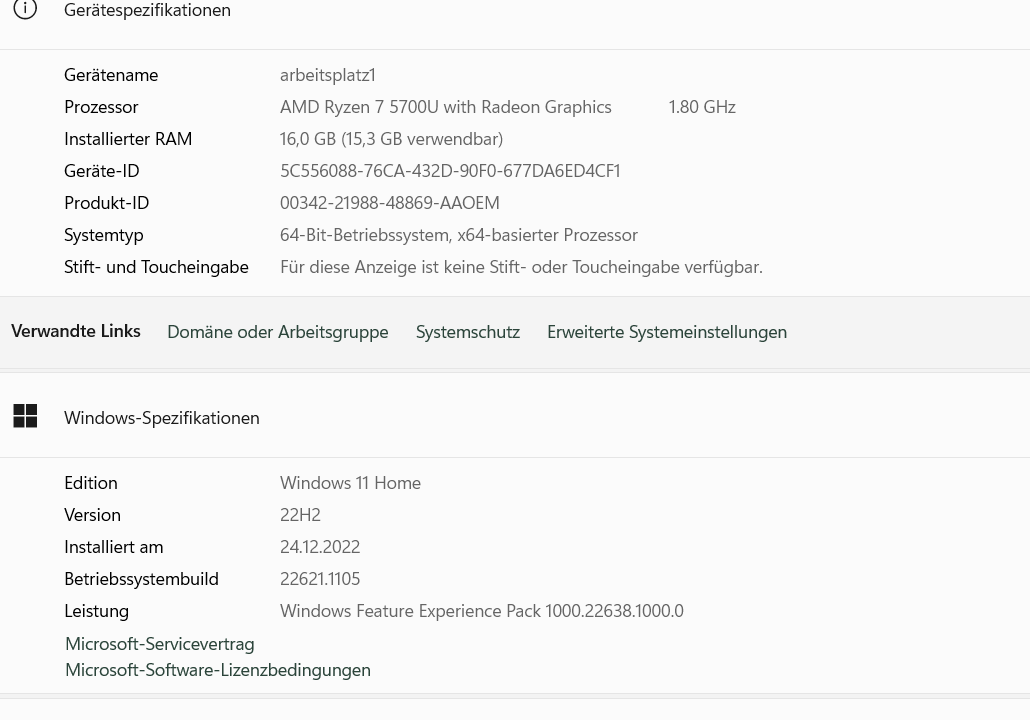Image resolution: width=1030 pixels, height=720 pixels.
Task: Open the Microsoft-Servicevertrag link
Action: tap(160, 644)
